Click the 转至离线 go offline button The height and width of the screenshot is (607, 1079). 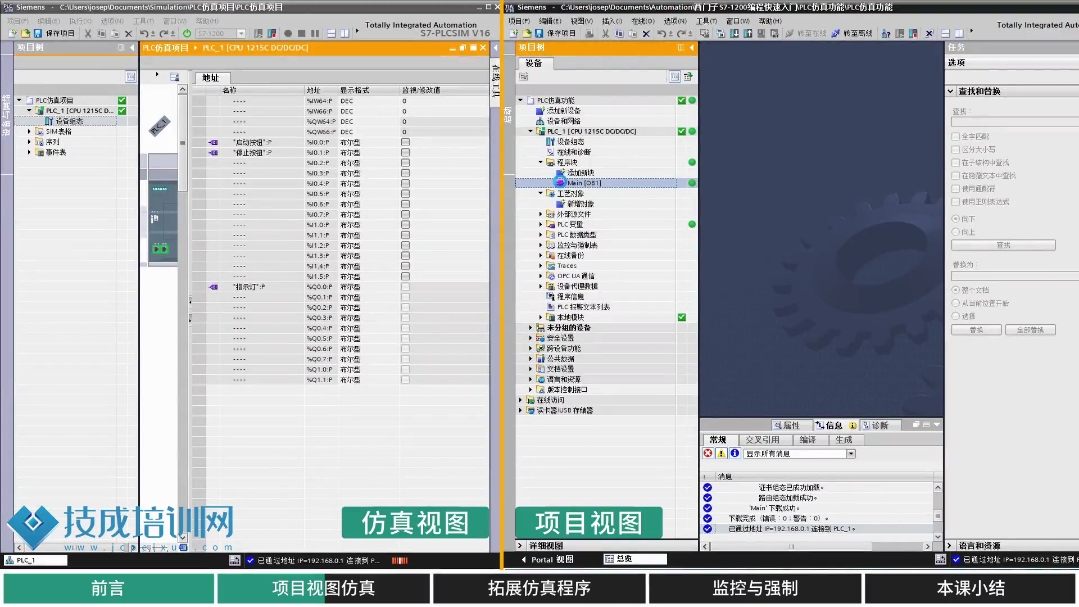click(852, 33)
